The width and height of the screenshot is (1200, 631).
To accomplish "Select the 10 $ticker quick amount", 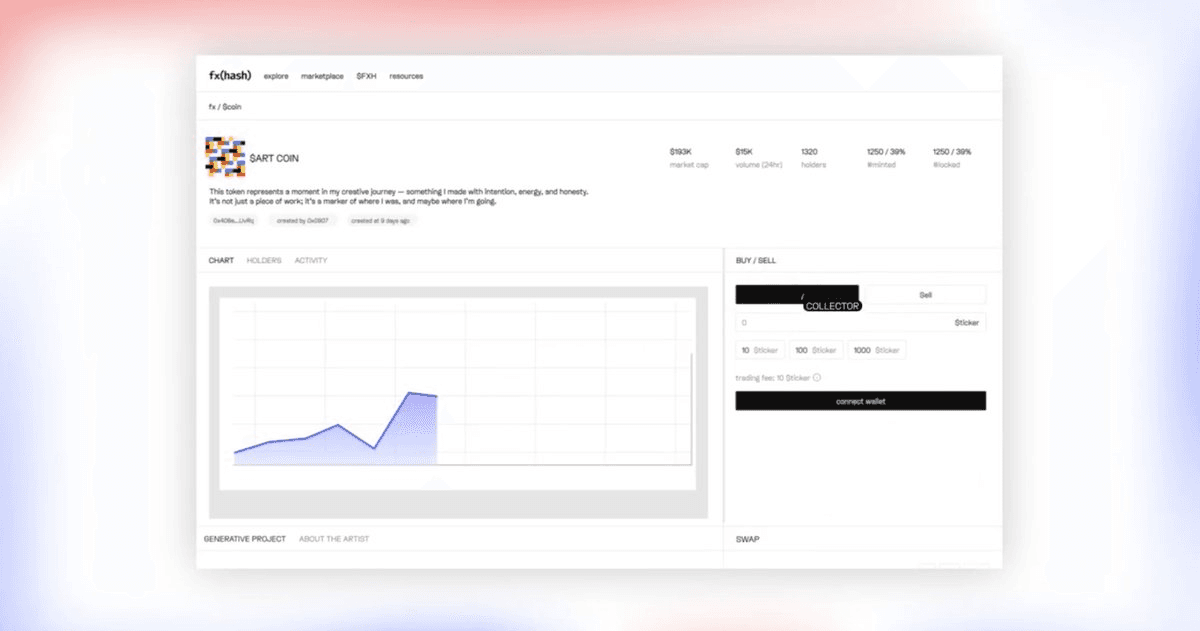I will pyautogui.click(x=759, y=350).
